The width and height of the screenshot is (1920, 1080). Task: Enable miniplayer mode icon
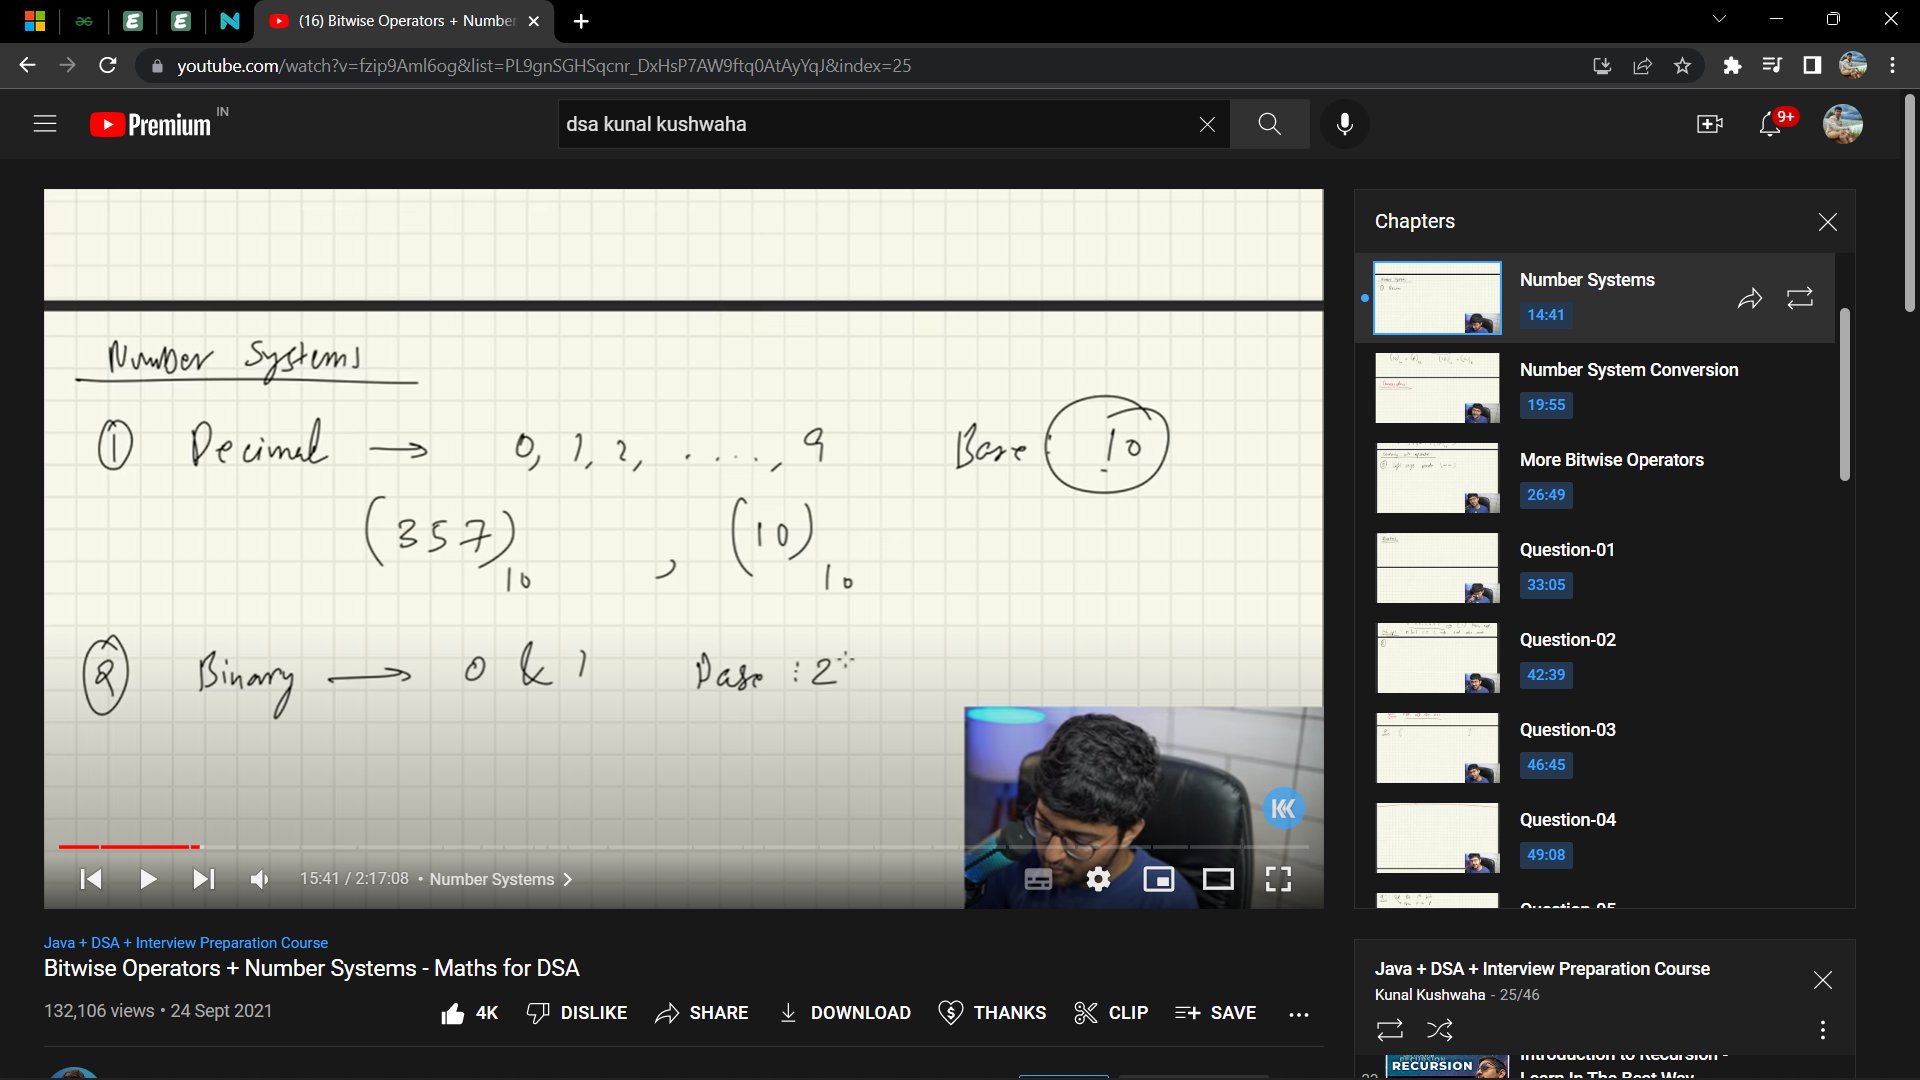pyautogui.click(x=1158, y=879)
